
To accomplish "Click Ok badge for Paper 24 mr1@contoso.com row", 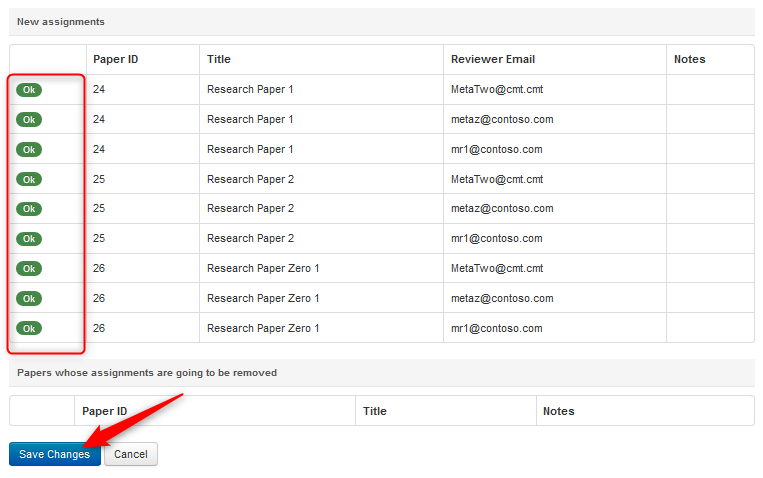I will [29, 149].
